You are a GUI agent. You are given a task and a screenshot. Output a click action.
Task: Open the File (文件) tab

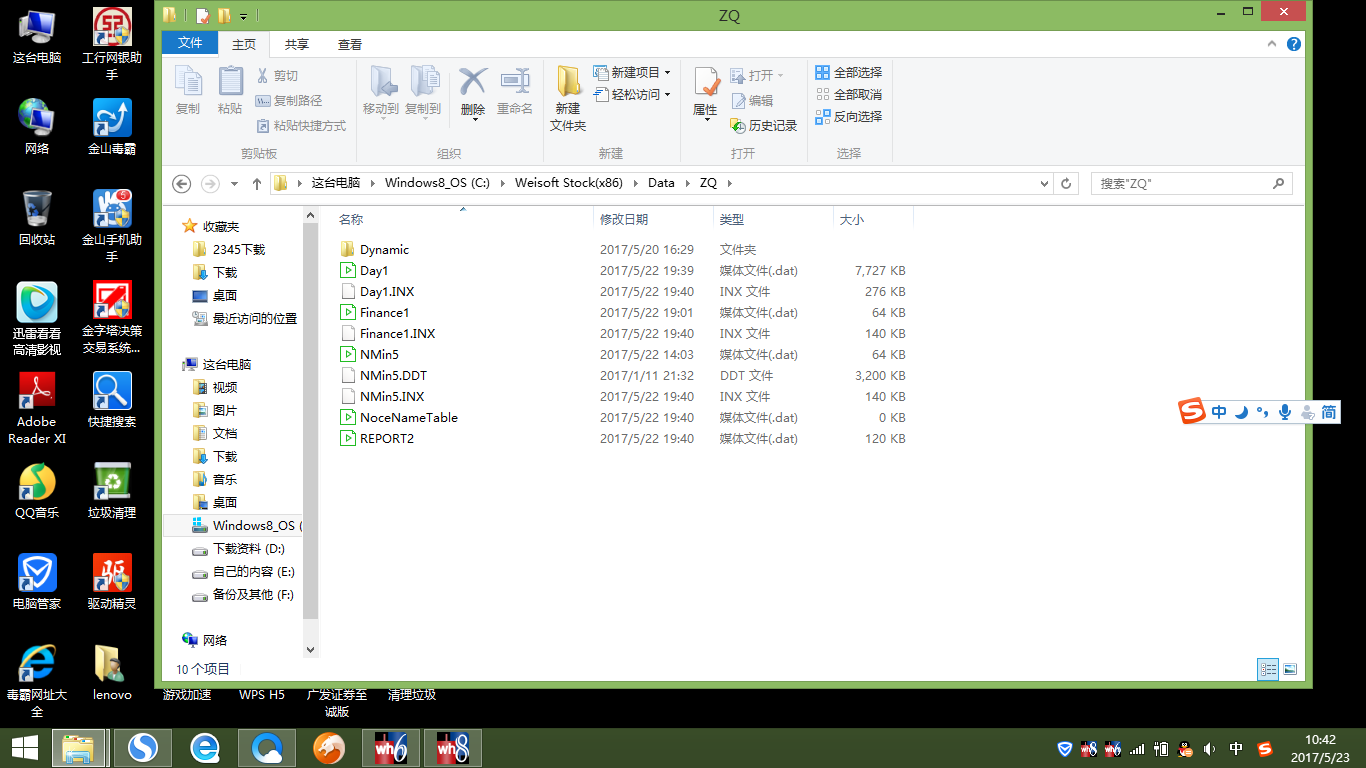click(190, 43)
